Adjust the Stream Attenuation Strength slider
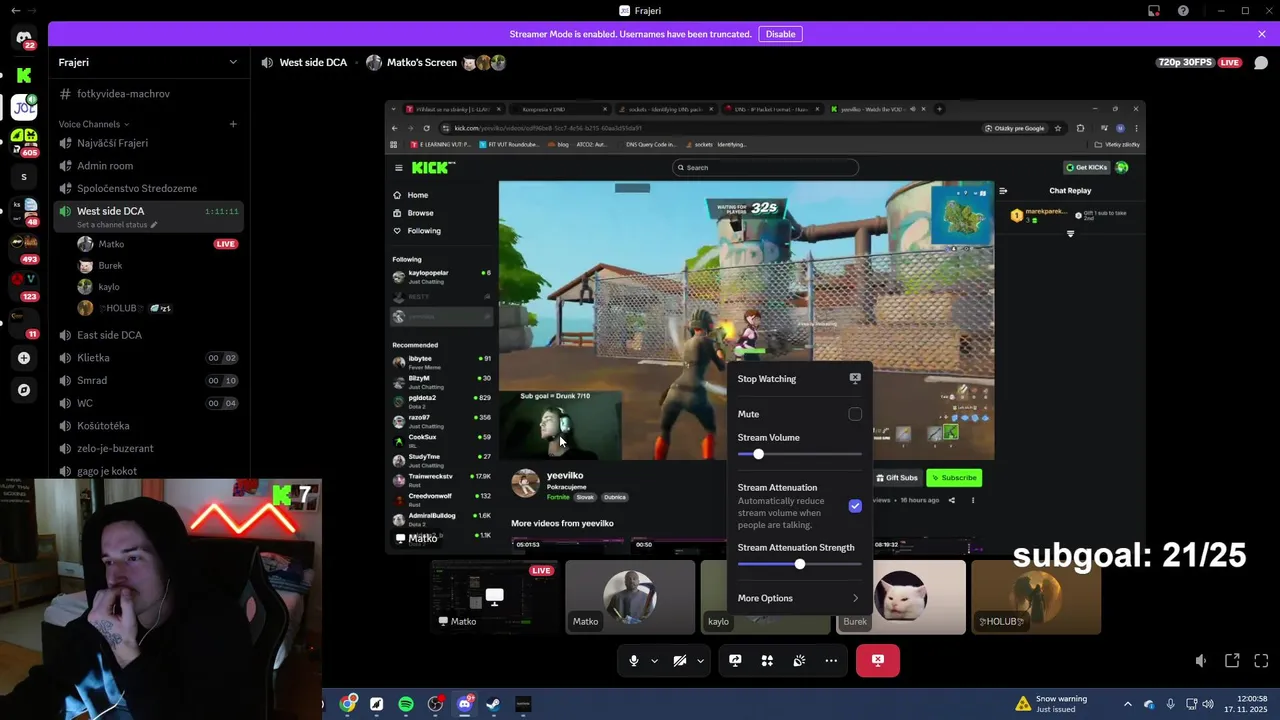 [x=799, y=564]
